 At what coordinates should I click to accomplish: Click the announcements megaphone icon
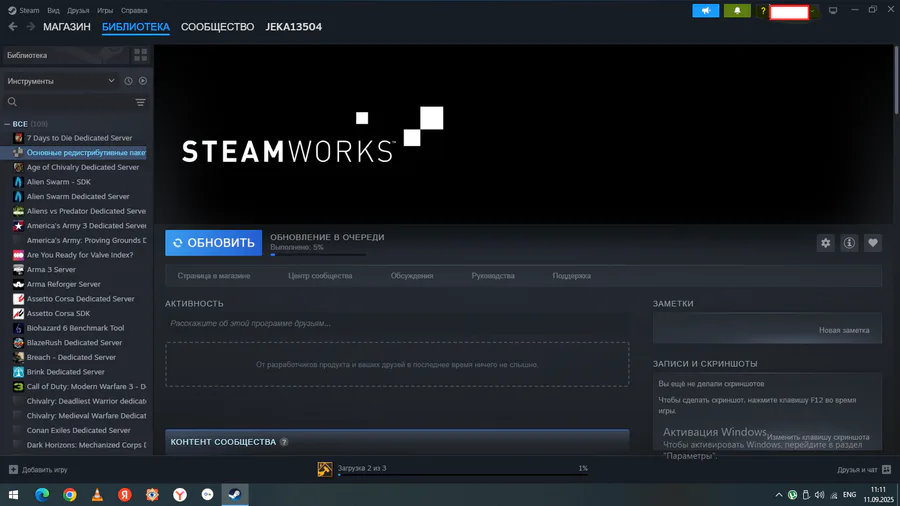(705, 10)
